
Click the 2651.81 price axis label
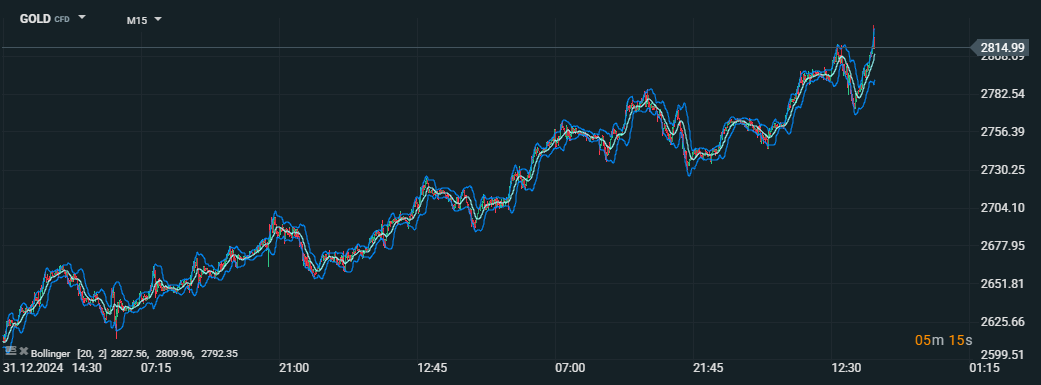tap(1002, 283)
